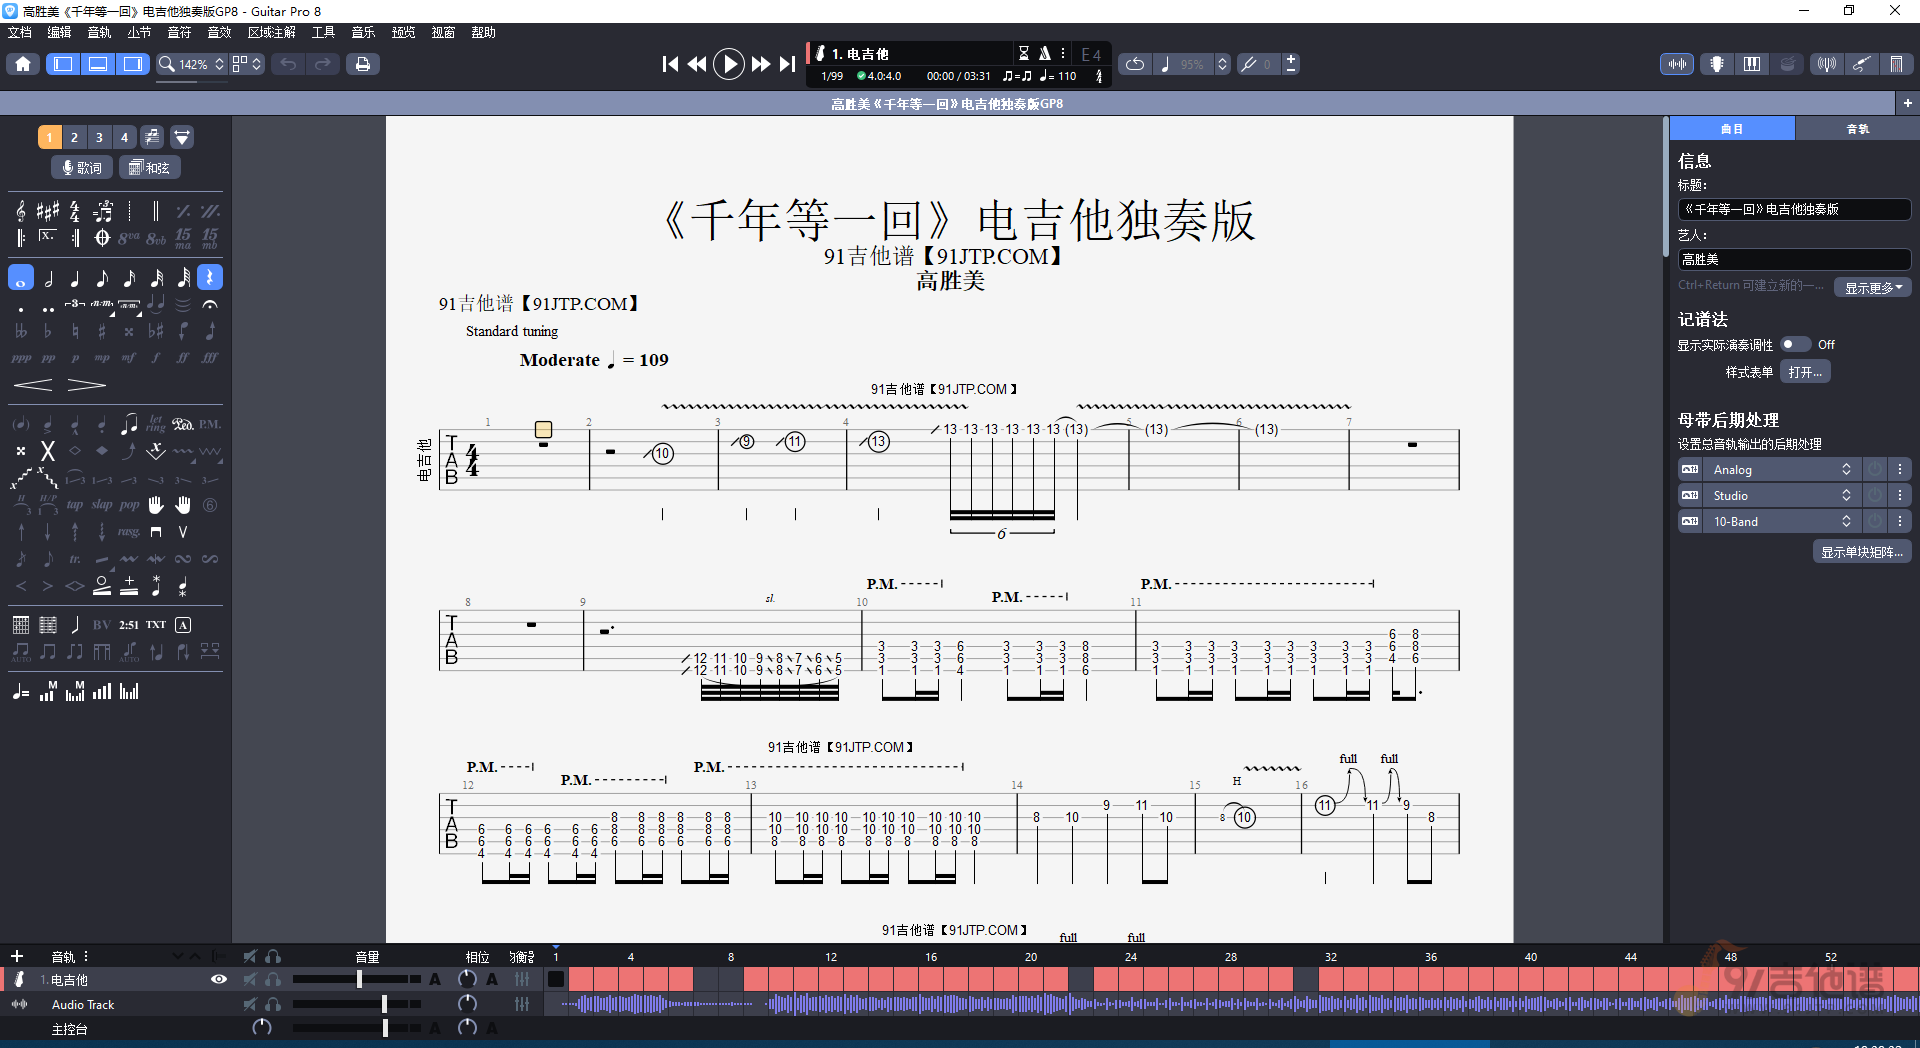Open the fretboard view icon
Viewport: 1920px width, 1048px height.
pos(1717,64)
